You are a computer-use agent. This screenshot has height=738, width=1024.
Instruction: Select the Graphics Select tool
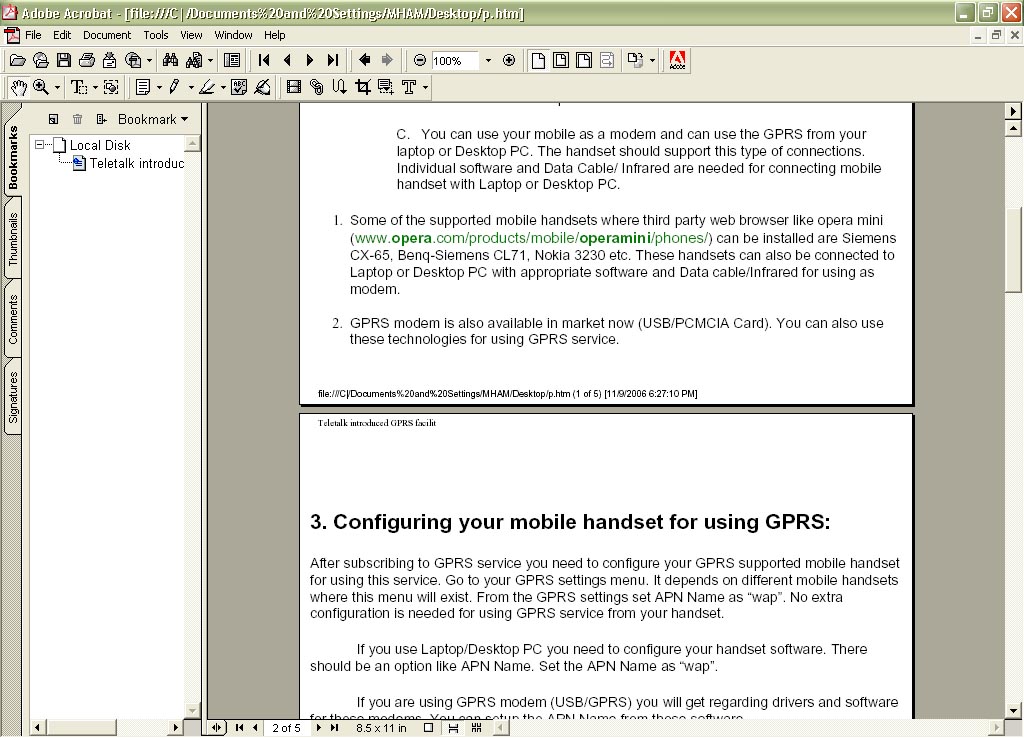pos(111,87)
